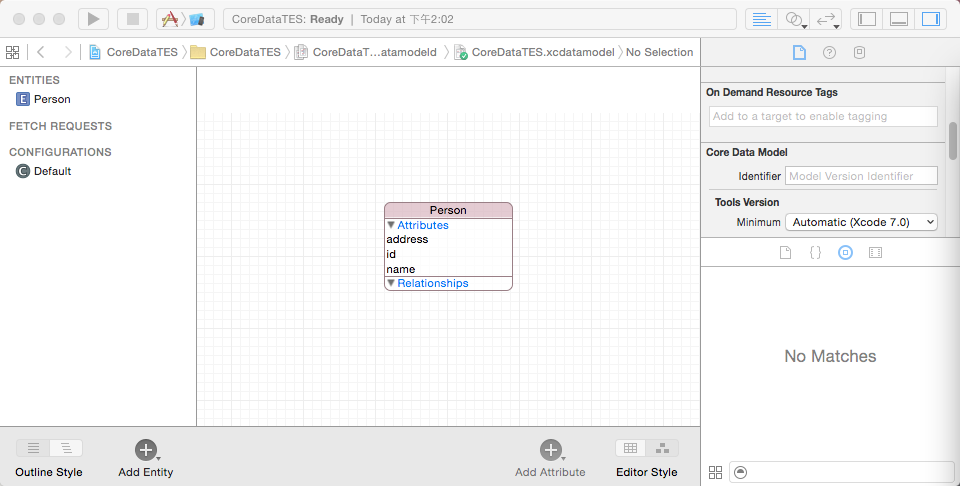The image size is (960, 486).
Task: Click the CONFIGURATIONS section header
Action: click(60, 152)
